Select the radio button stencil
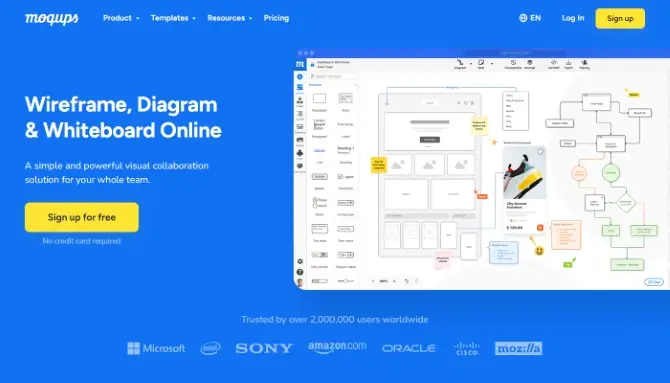This screenshot has width=670, height=383. point(320,203)
